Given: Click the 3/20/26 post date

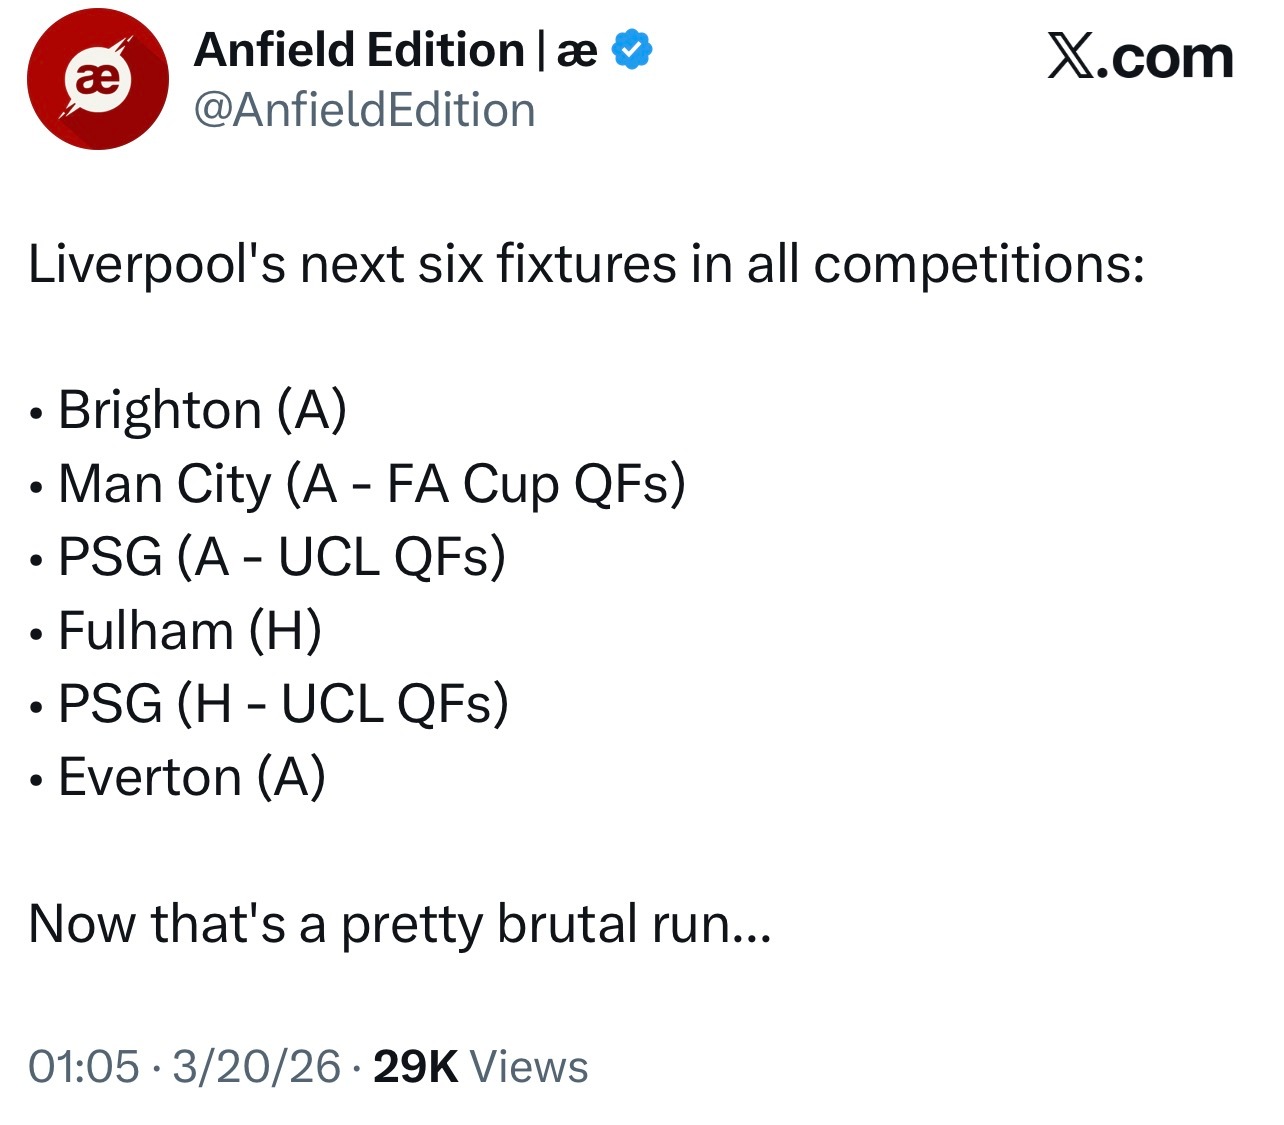Looking at the screenshot, I should [256, 1066].
